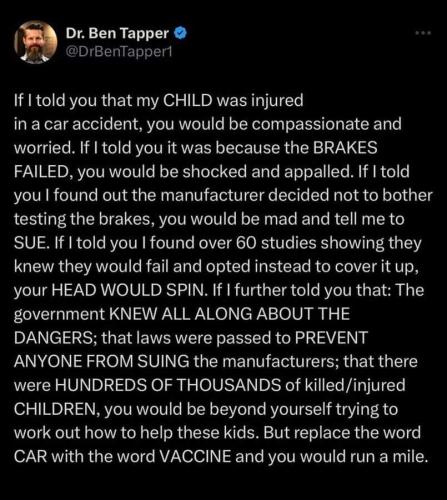Click the word SUE in the tweet
The image size is (447, 500).
click(28, 243)
